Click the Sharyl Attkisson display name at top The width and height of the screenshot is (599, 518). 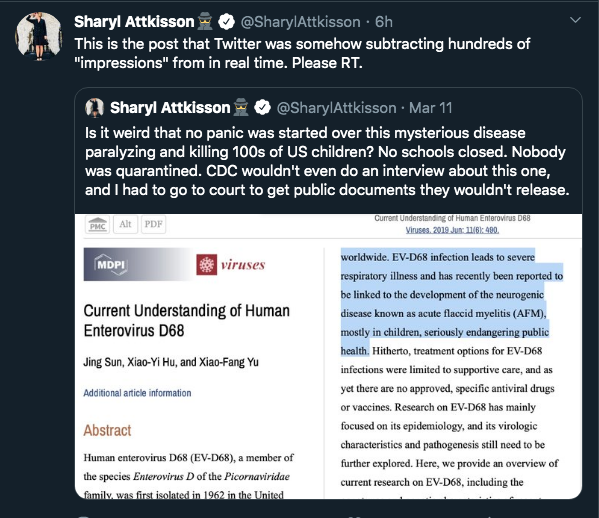point(134,22)
